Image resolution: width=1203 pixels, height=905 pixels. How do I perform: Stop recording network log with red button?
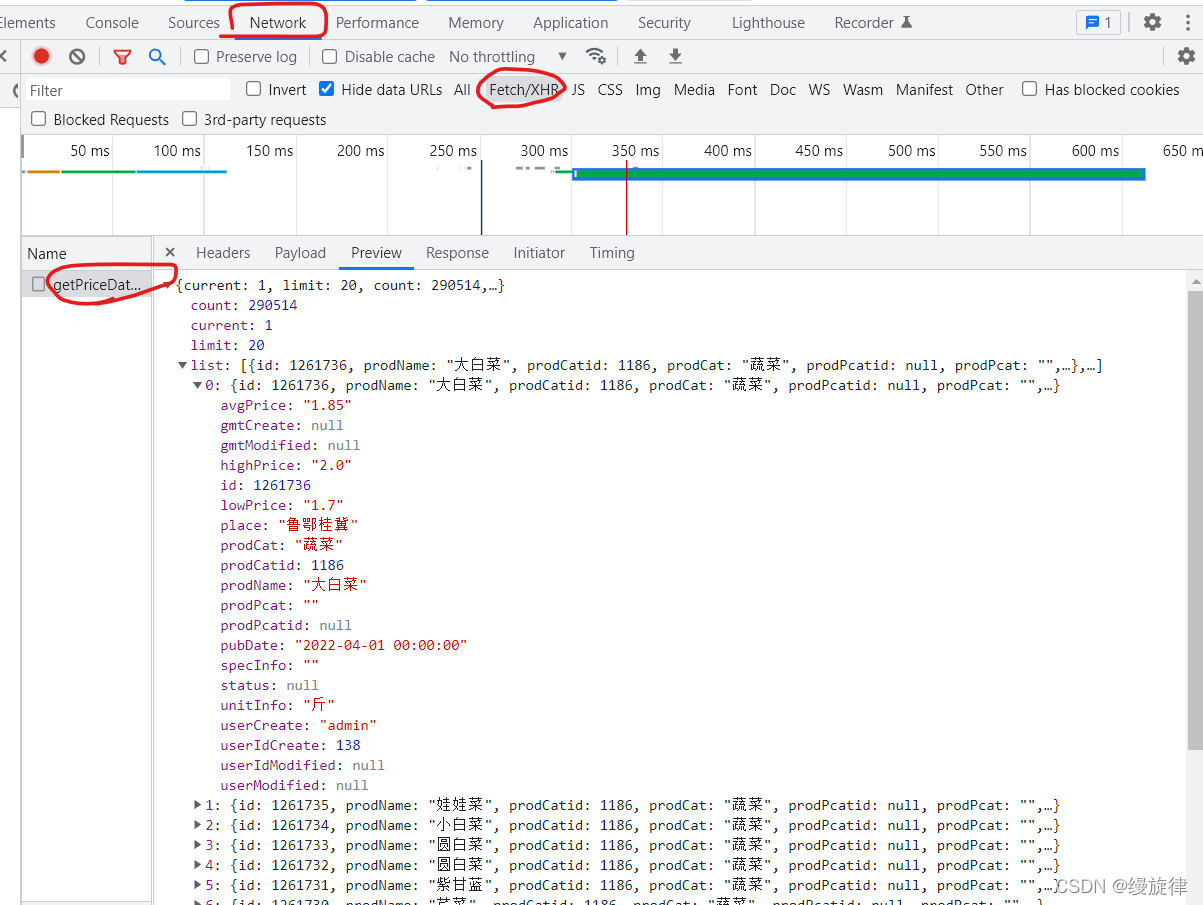tap(41, 57)
